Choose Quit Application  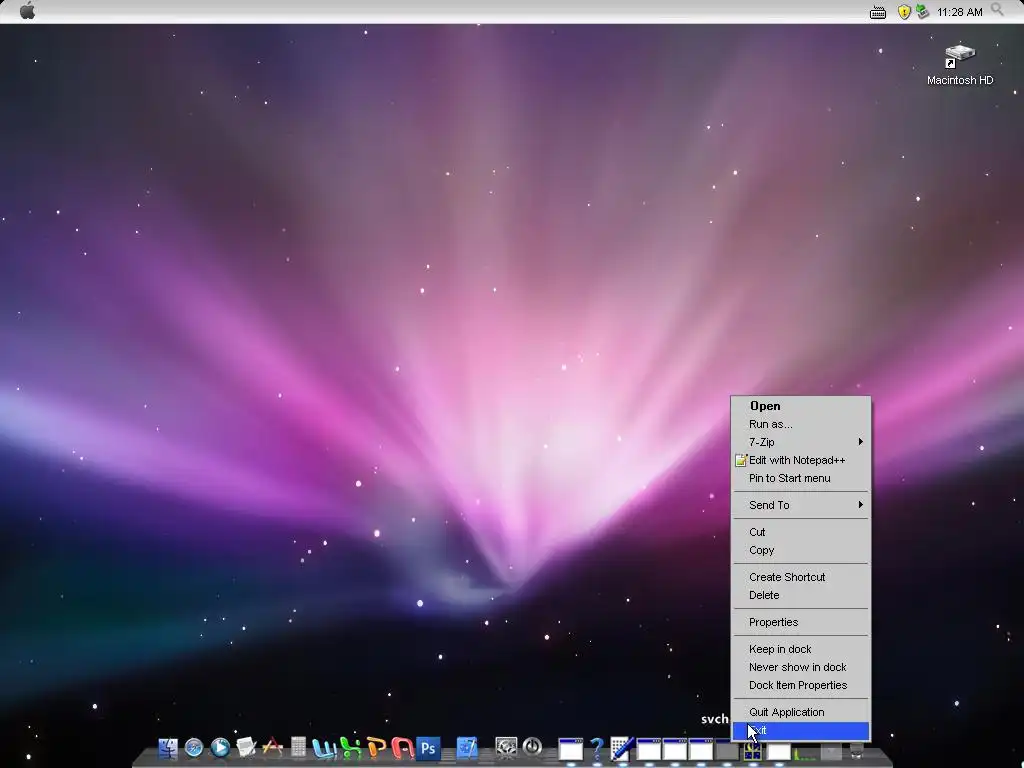[801, 712]
